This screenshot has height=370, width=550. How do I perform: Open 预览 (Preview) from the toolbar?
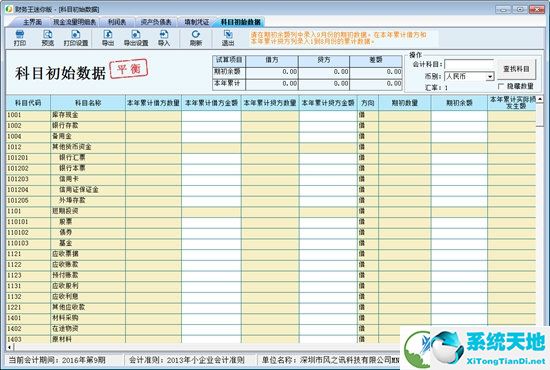pos(47,38)
